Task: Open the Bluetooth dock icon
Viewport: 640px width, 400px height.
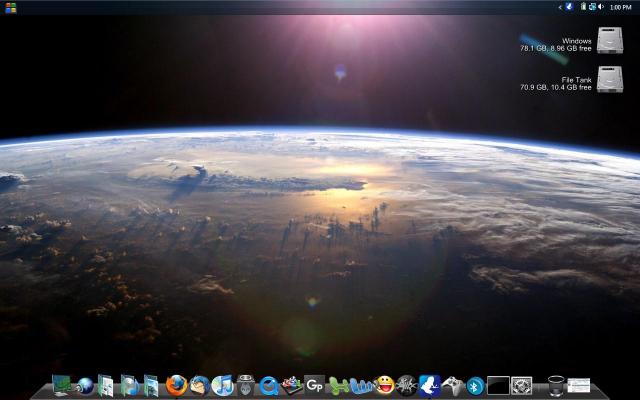Action: [476, 386]
